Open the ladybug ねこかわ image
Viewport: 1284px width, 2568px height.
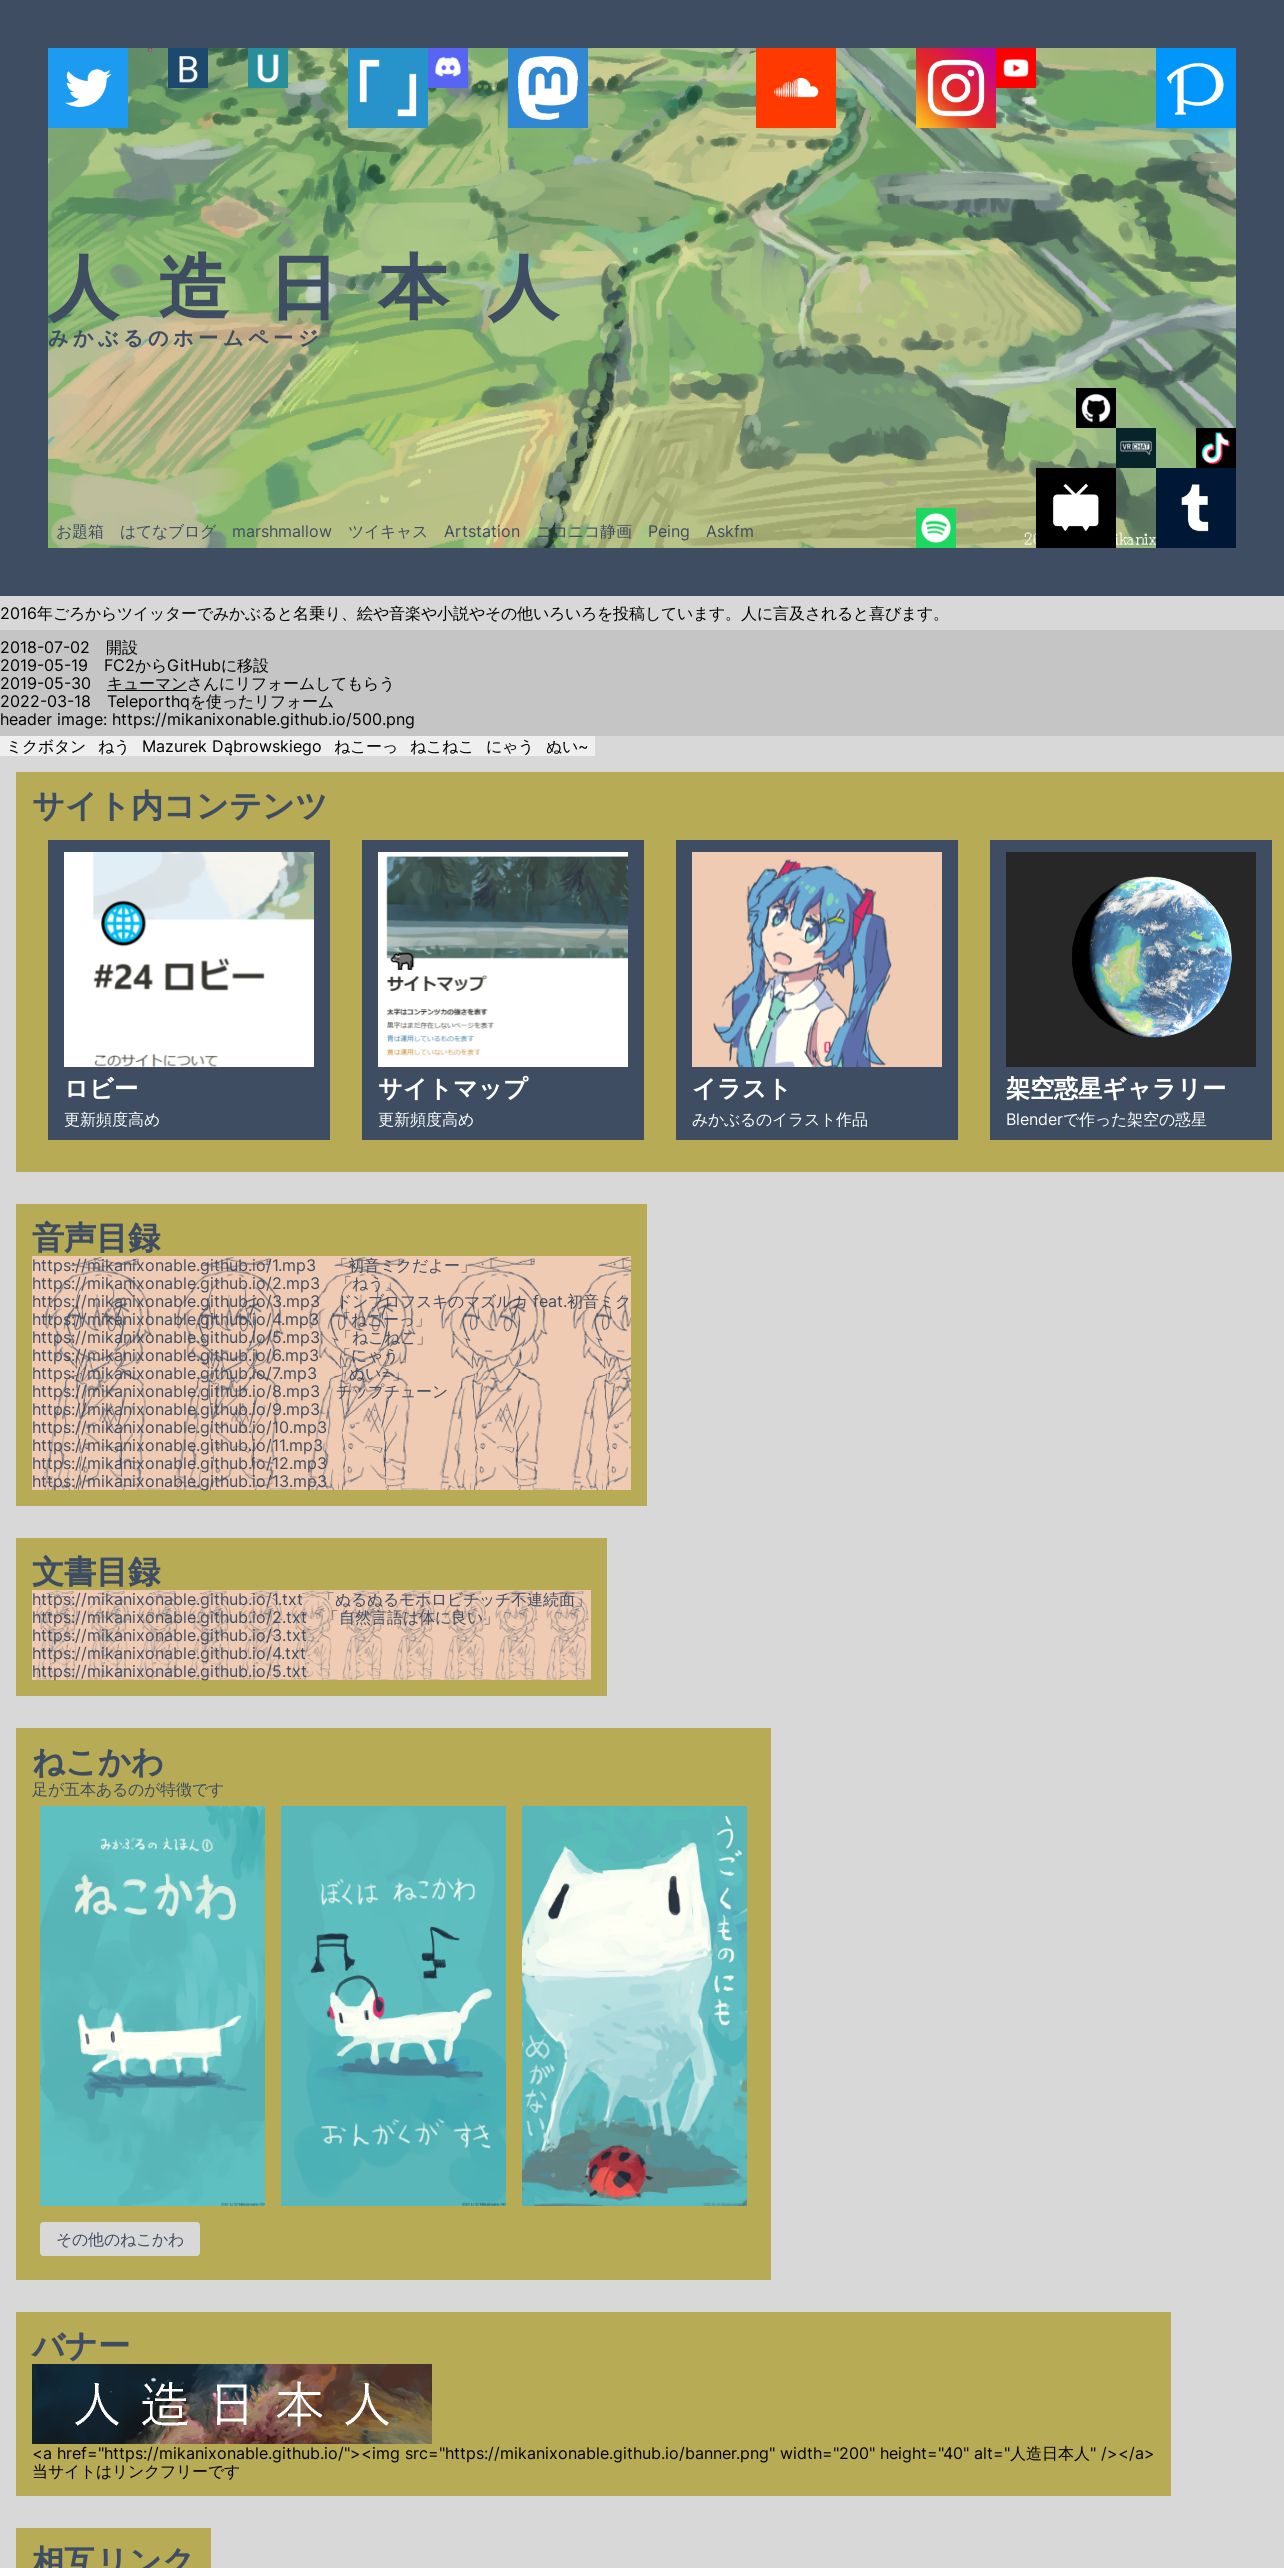tap(634, 2006)
